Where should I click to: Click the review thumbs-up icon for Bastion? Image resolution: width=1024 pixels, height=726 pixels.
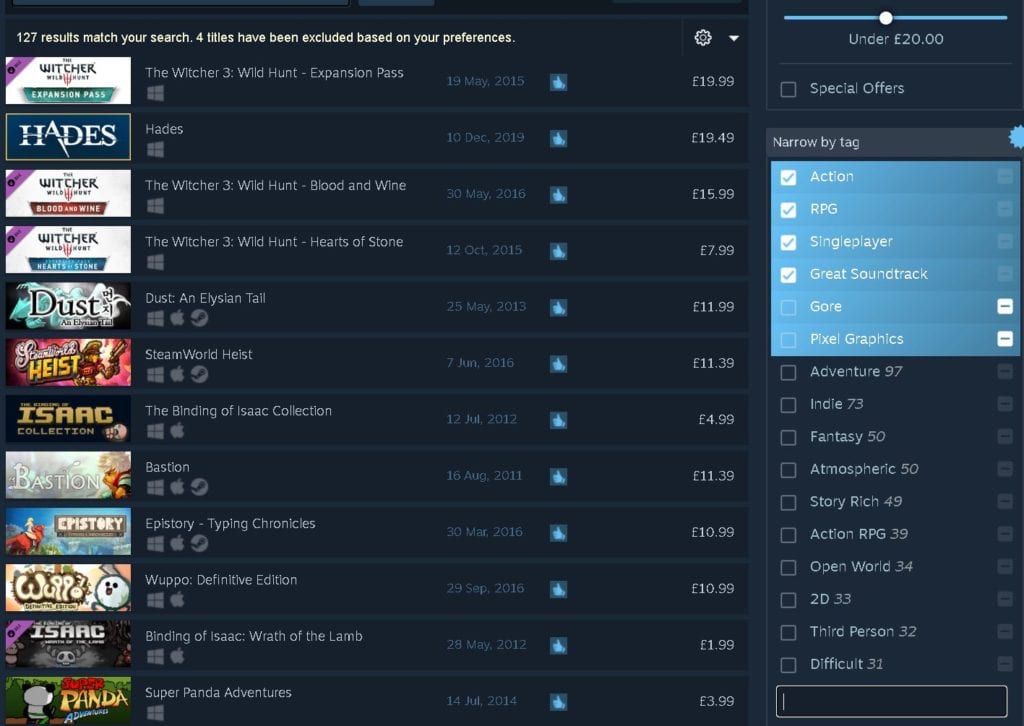(x=558, y=476)
